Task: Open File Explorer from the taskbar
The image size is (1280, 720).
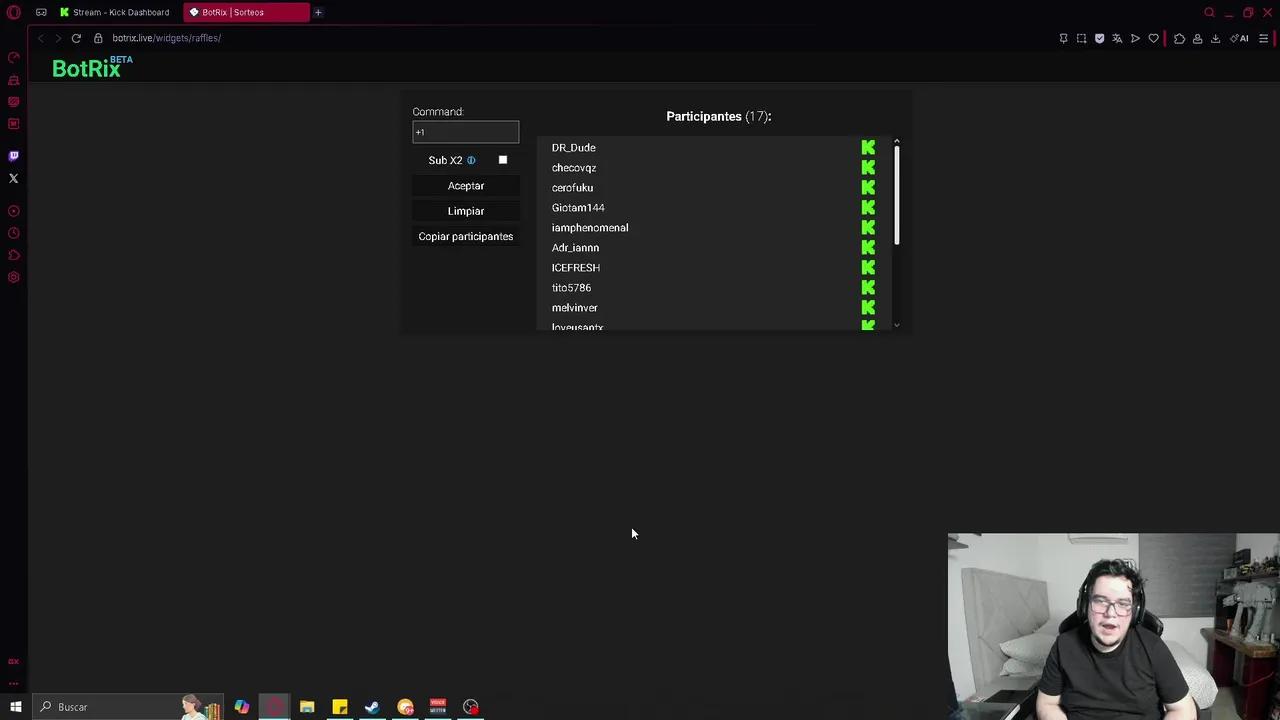Action: [307, 707]
